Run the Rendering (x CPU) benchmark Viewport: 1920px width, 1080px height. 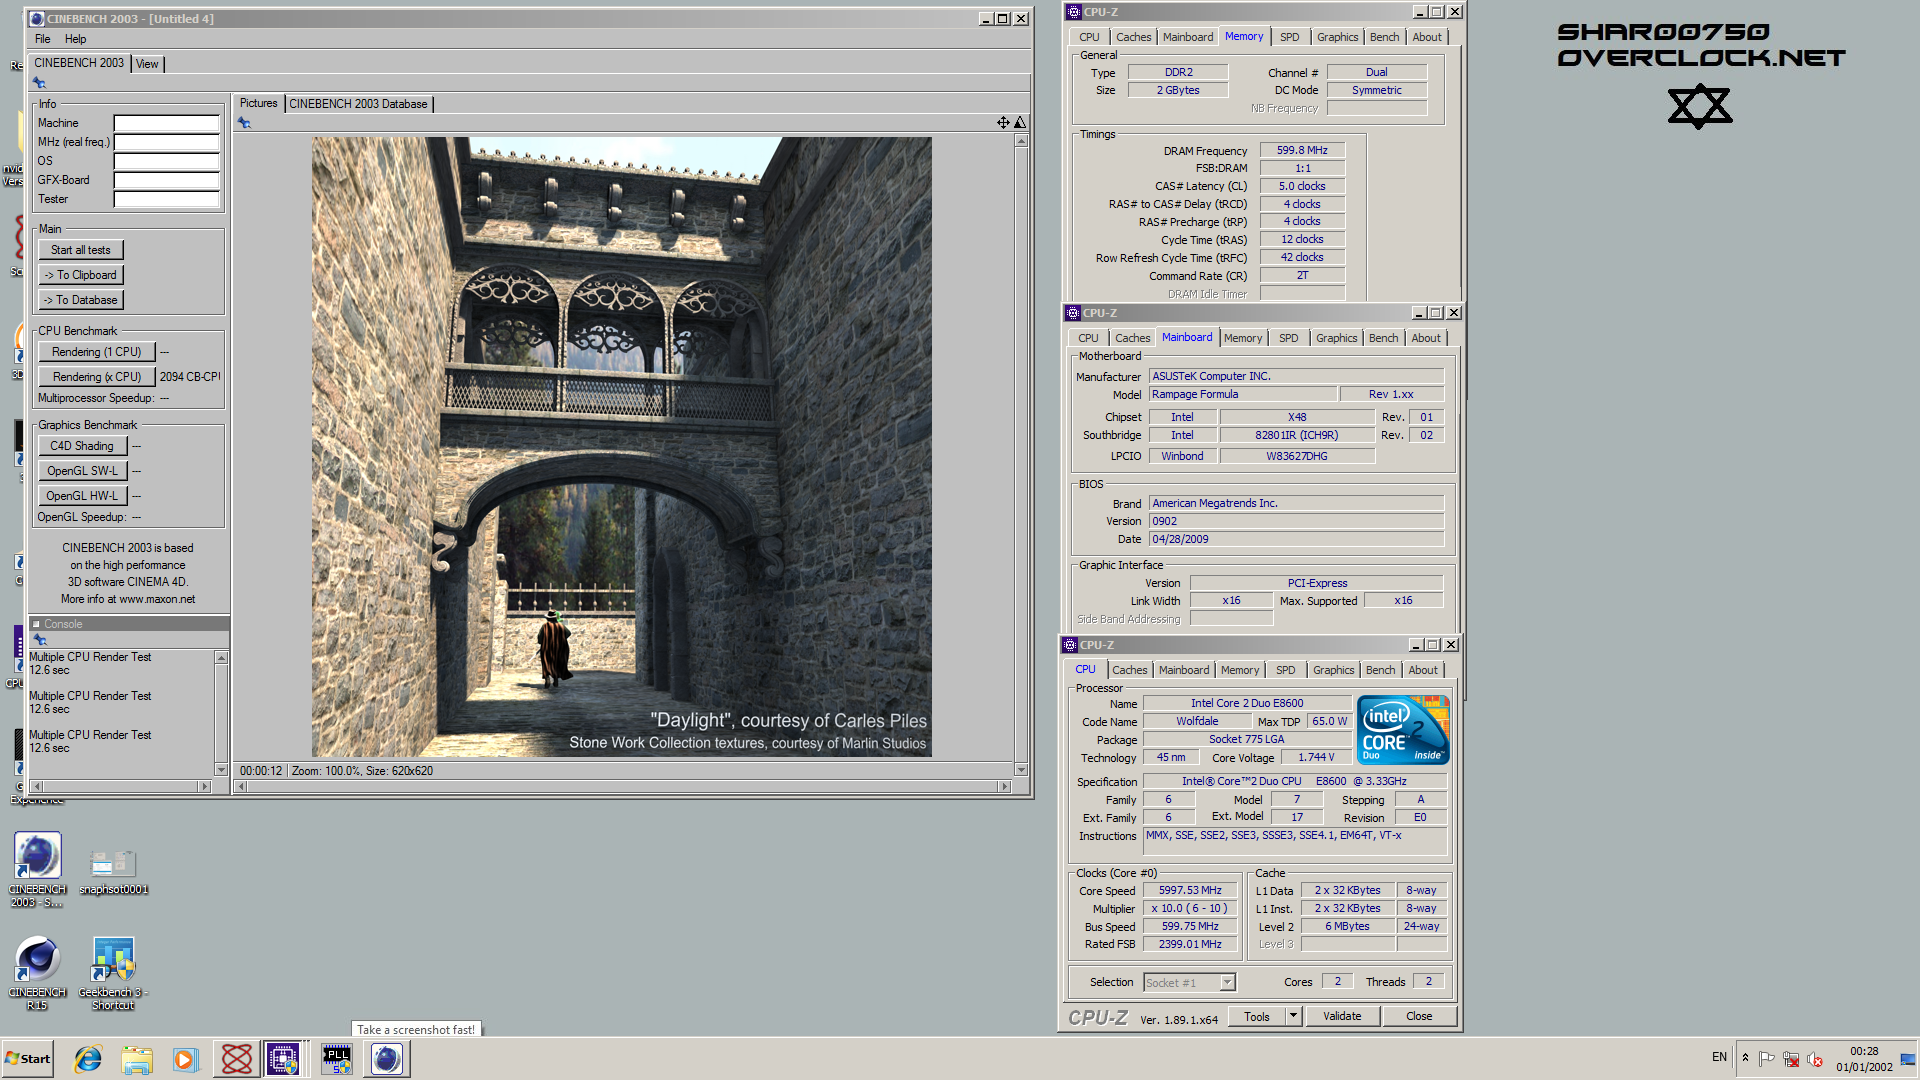click(97, 377)
